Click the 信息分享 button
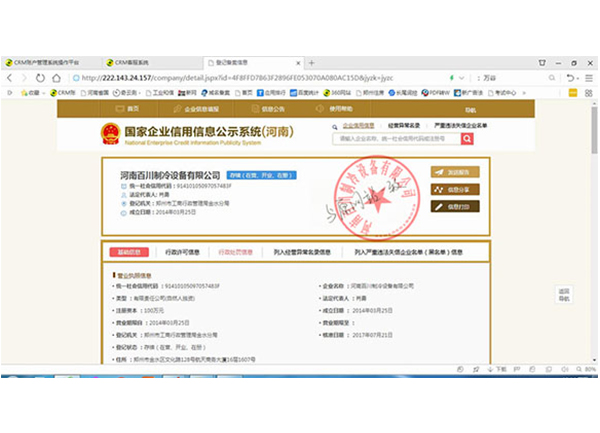Viewport: 600px width, 433px height. 455,188
